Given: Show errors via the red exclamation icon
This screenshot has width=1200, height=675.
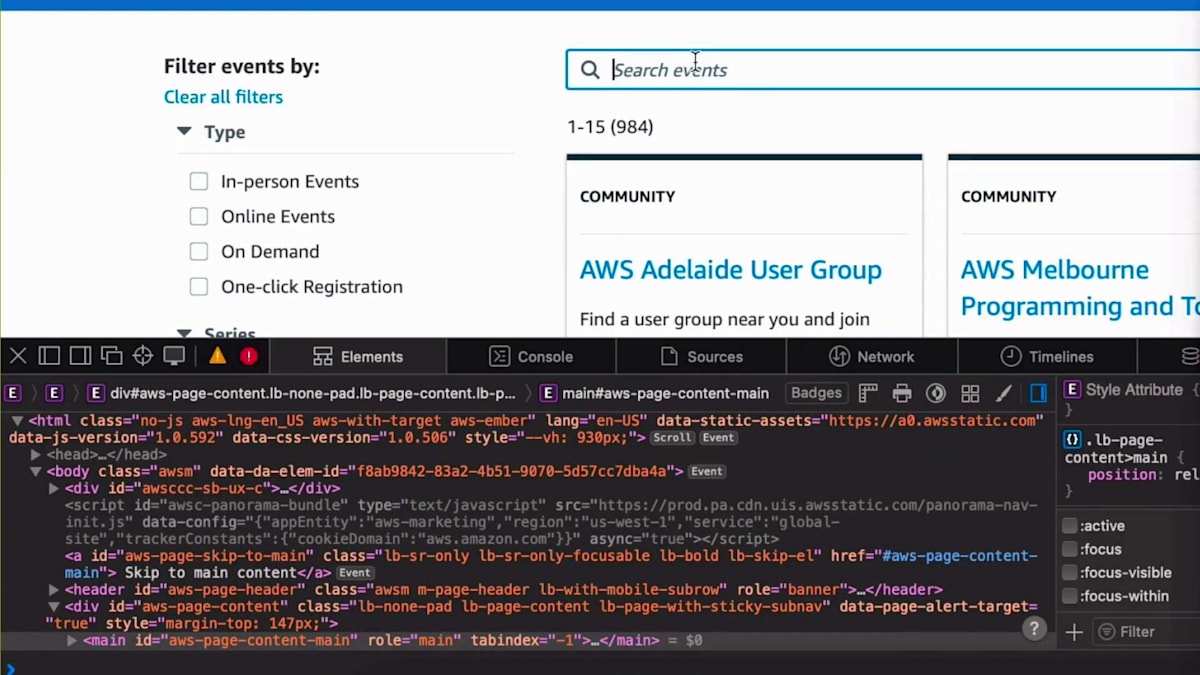Looking at the screenshot, I should point(249,356).
